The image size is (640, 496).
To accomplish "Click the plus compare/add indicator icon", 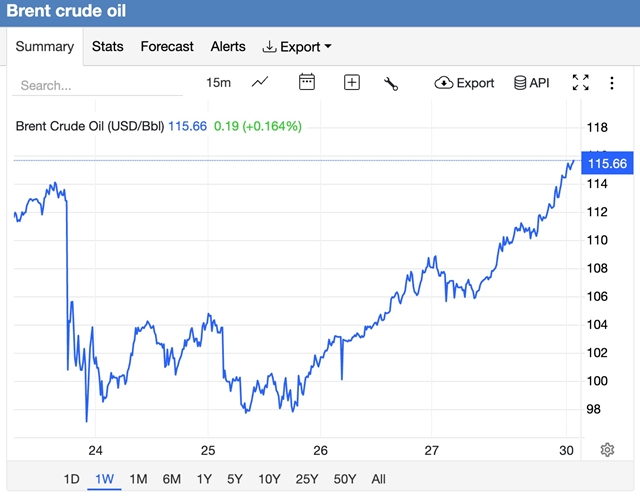I will (x=352, y=83).
